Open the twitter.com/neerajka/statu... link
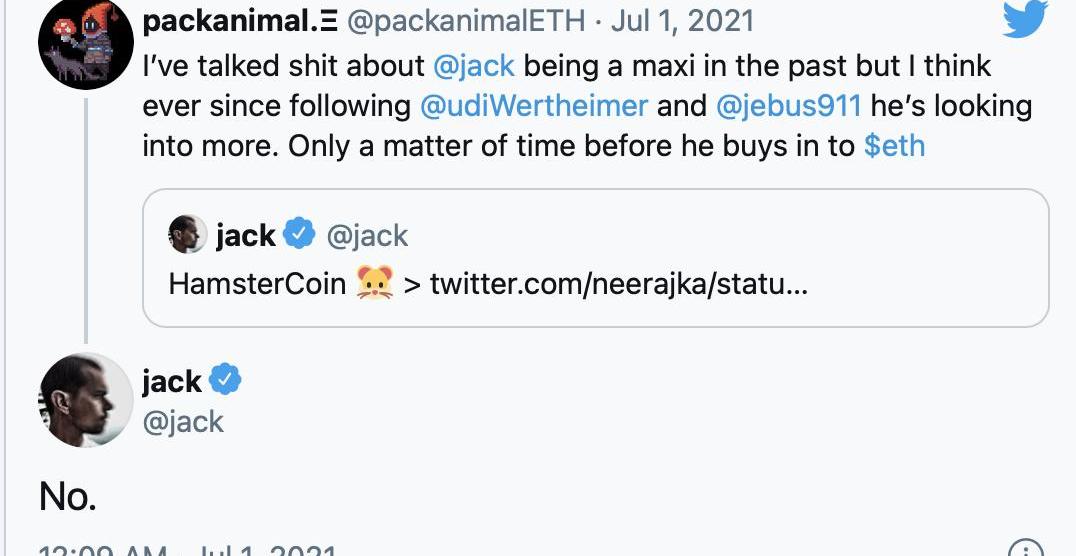 coord(618,284)
